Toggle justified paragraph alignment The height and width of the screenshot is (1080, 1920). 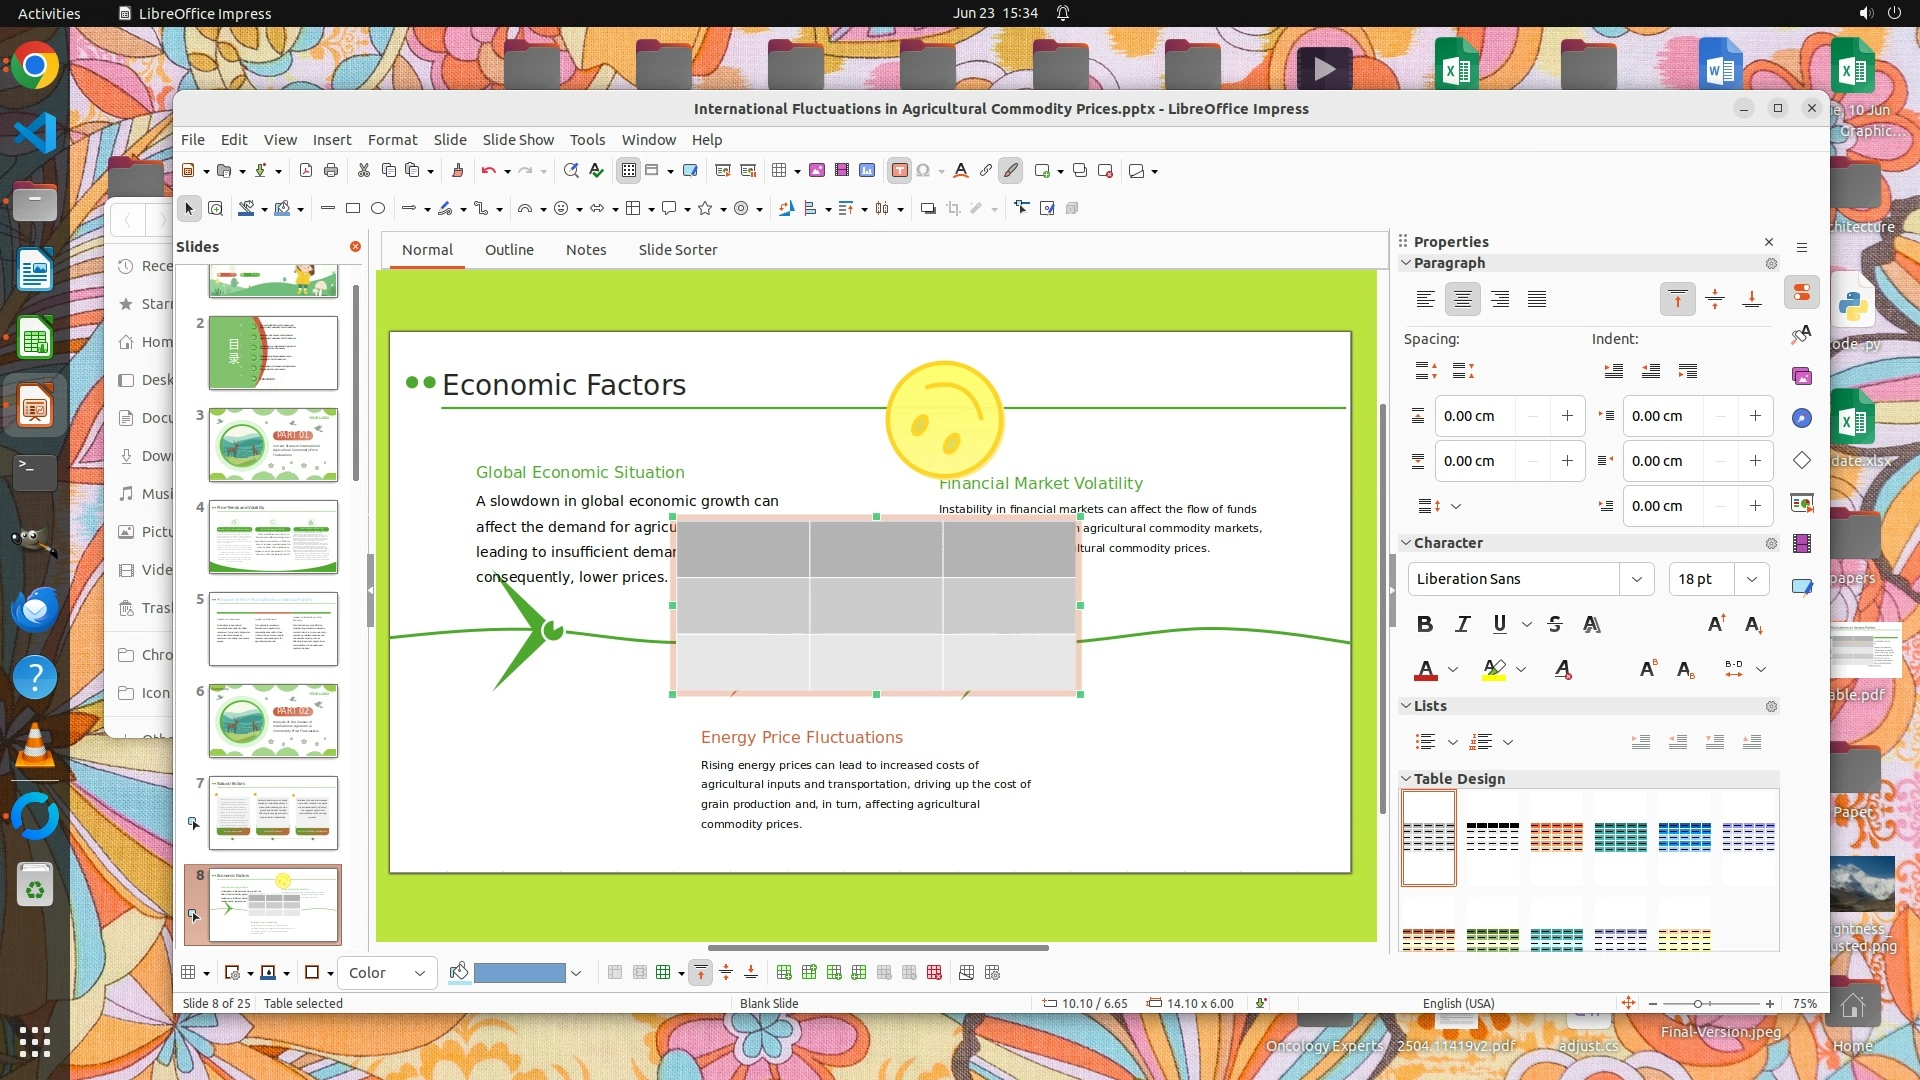1537,299
